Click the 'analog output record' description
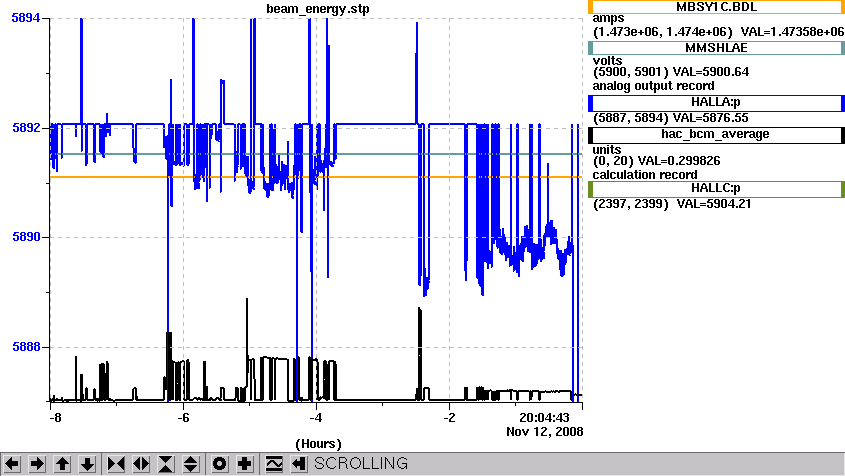This screenshot has height=476, width=845. coord(654,86)
